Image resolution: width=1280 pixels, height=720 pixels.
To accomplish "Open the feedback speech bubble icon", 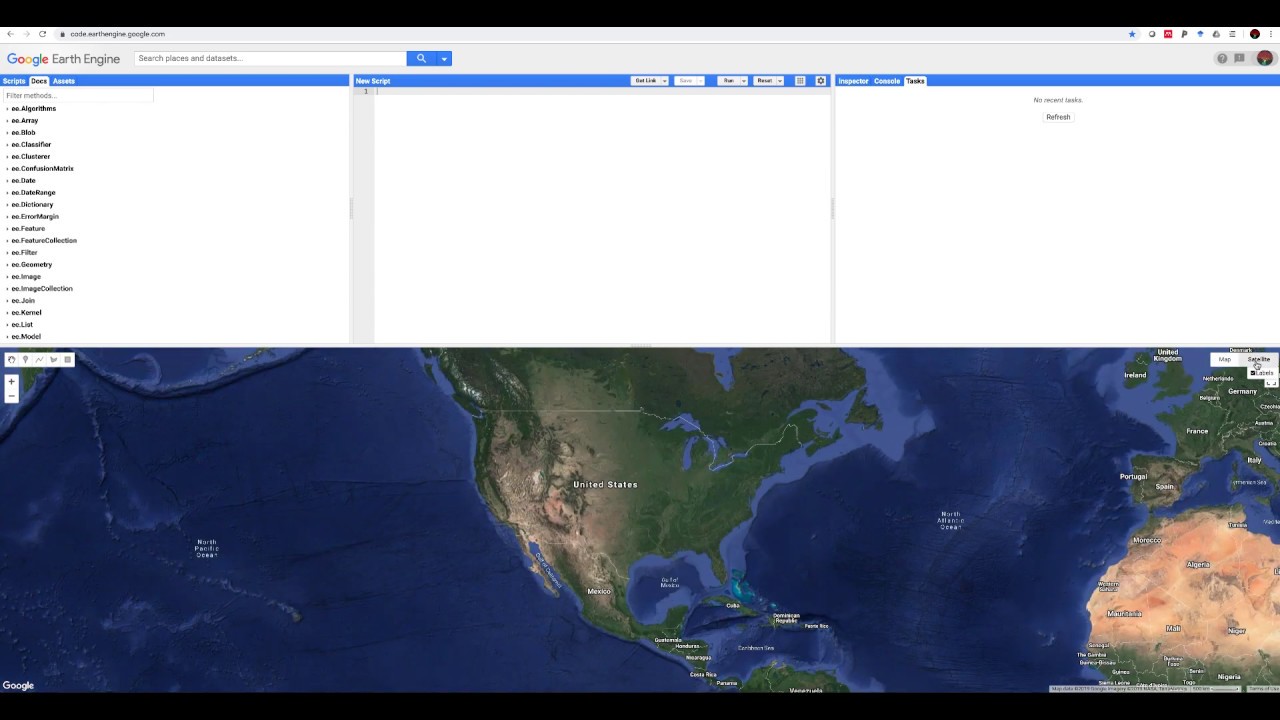I will click(1240, 58).
